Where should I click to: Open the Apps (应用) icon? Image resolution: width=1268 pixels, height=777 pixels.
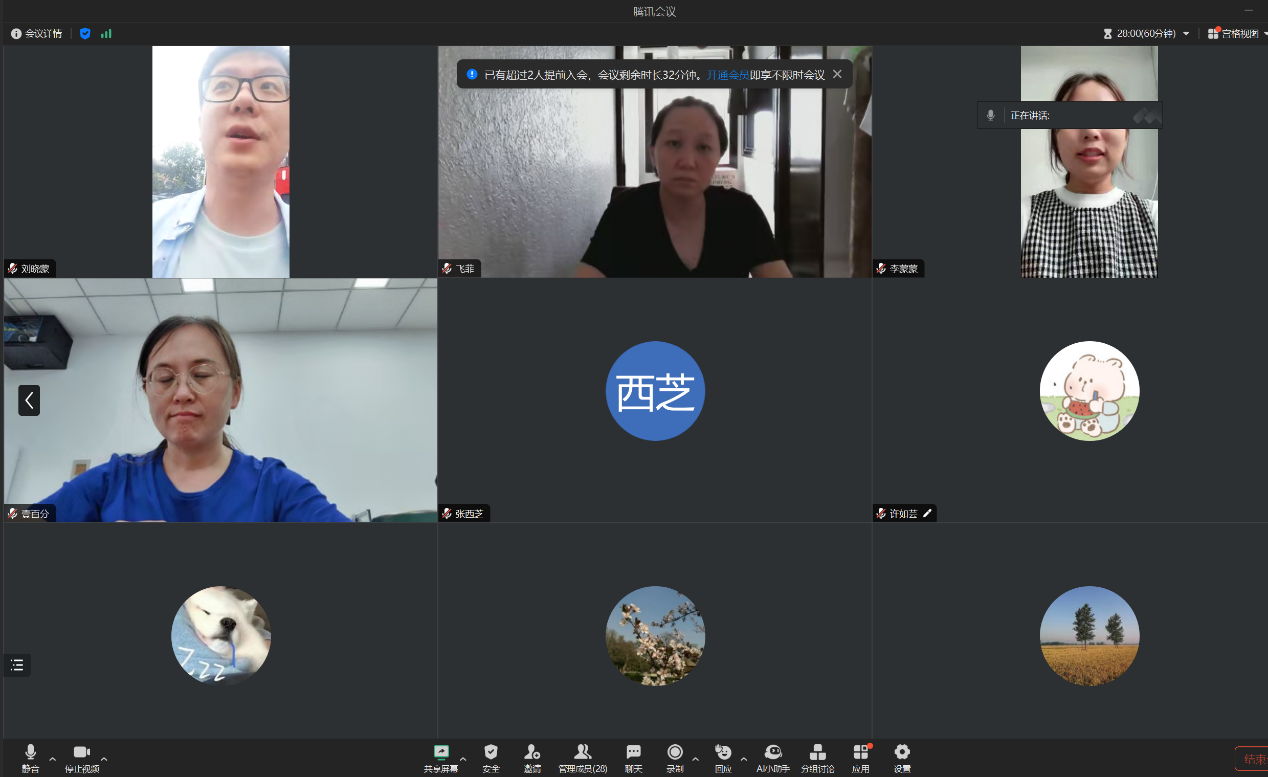[x=860, y=756]
